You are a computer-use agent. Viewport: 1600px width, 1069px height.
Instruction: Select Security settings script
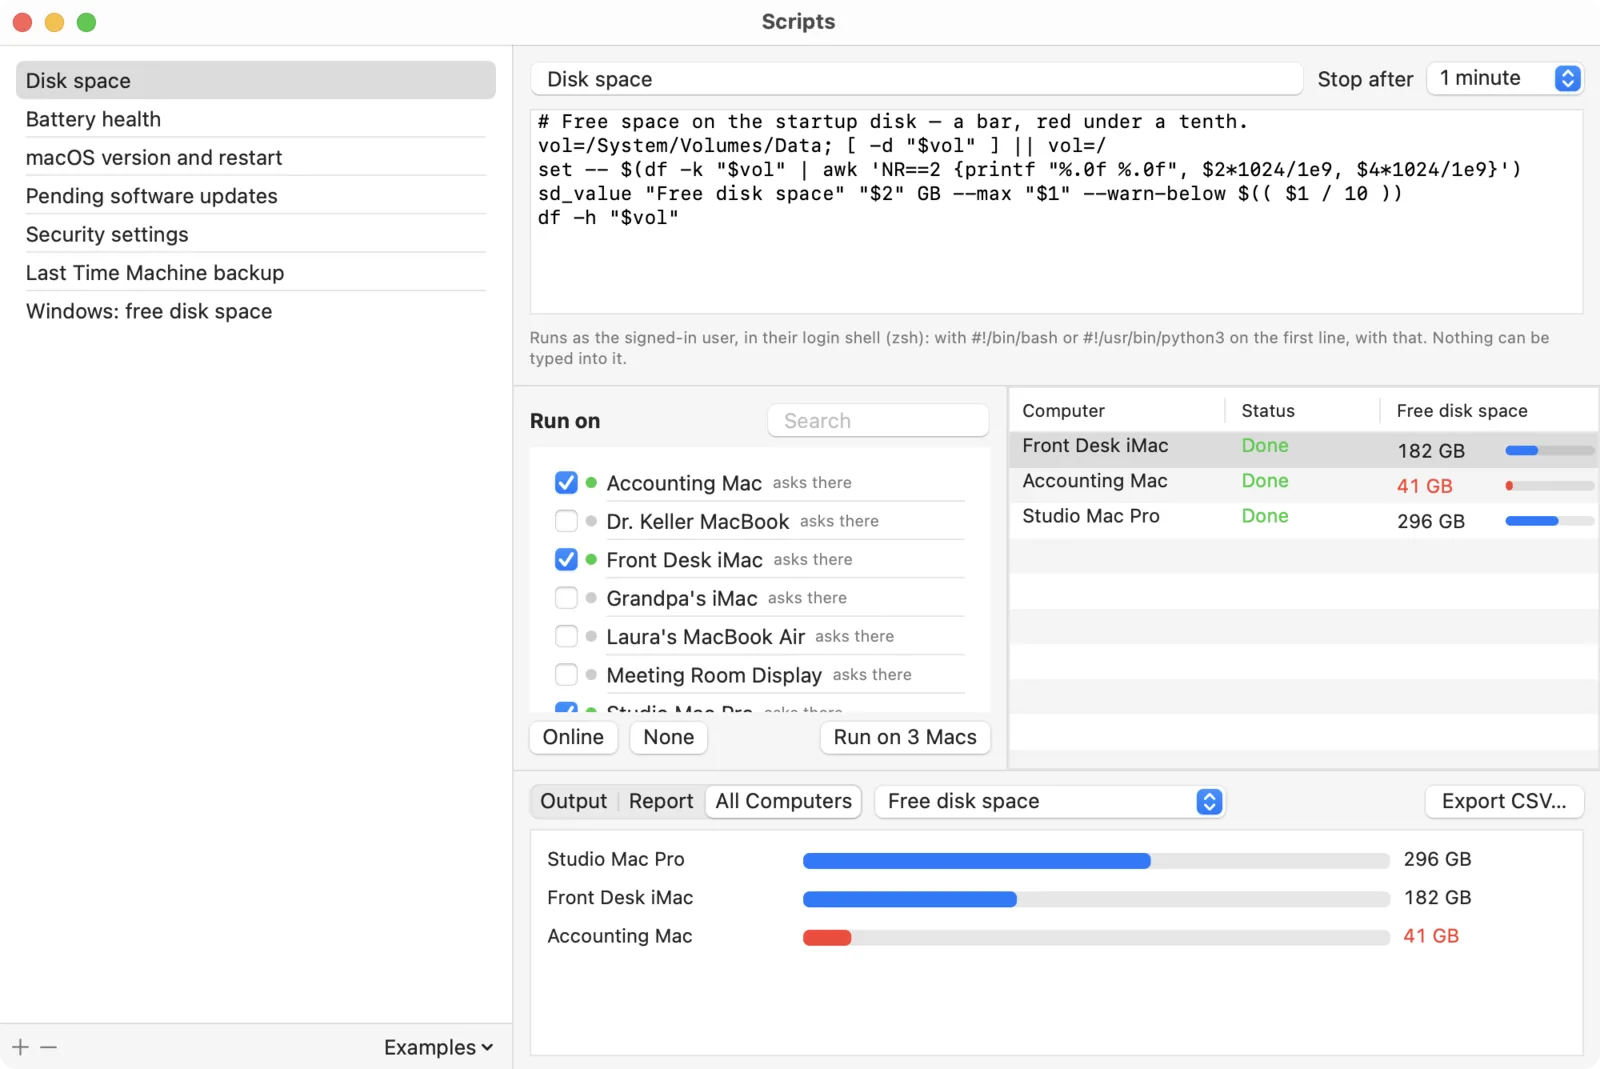pos(256,234)
